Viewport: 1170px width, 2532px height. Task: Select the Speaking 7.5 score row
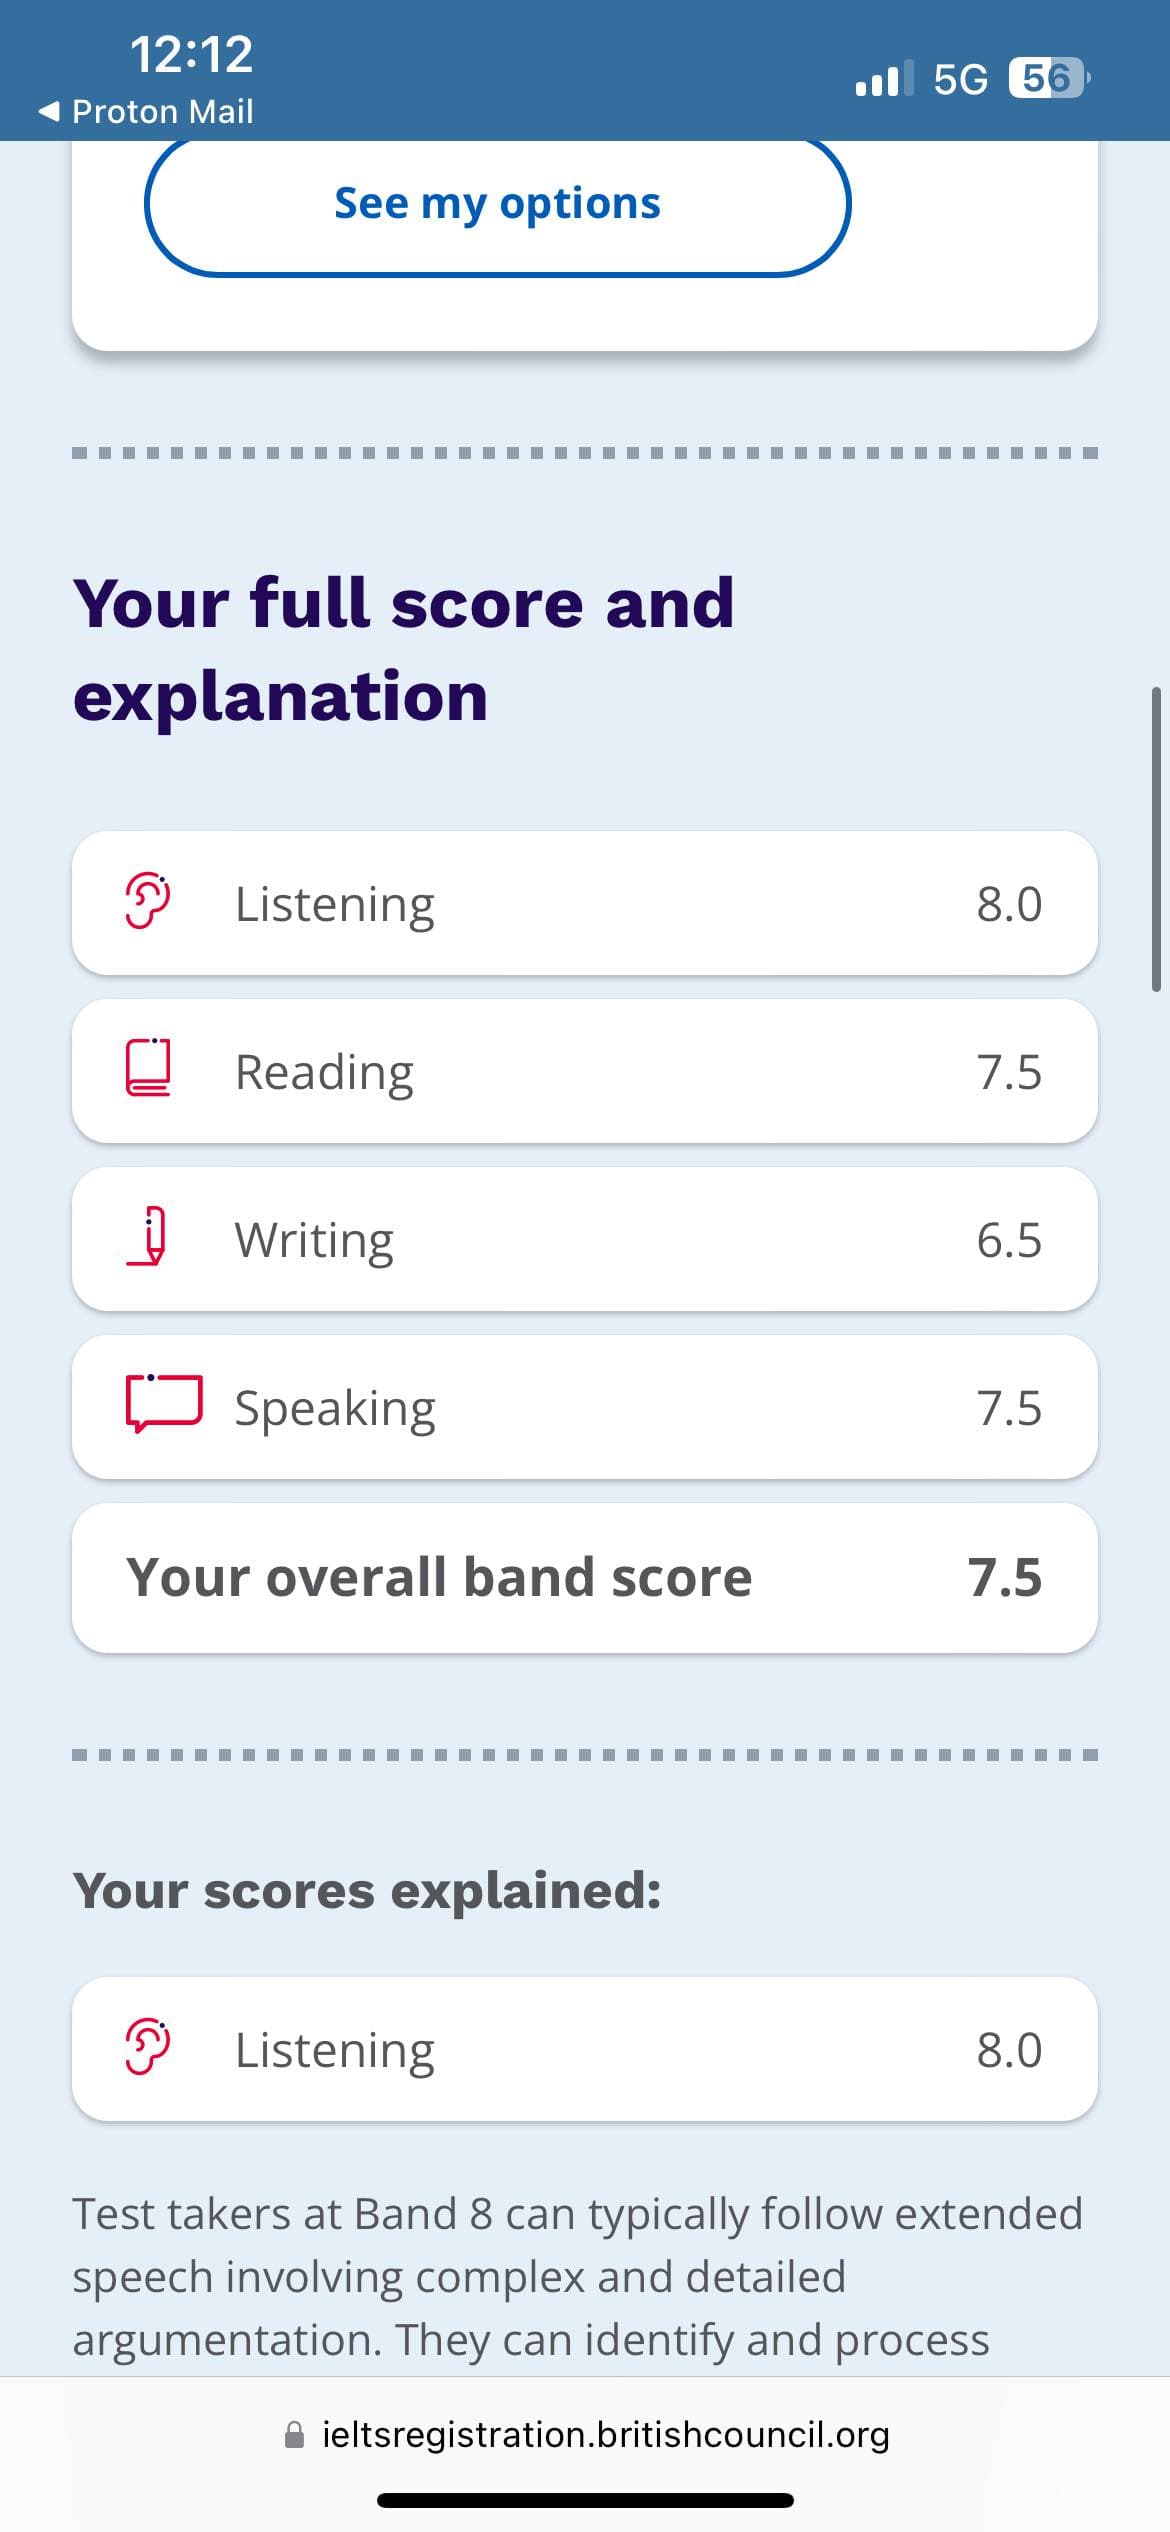[x=584, y=1407]
